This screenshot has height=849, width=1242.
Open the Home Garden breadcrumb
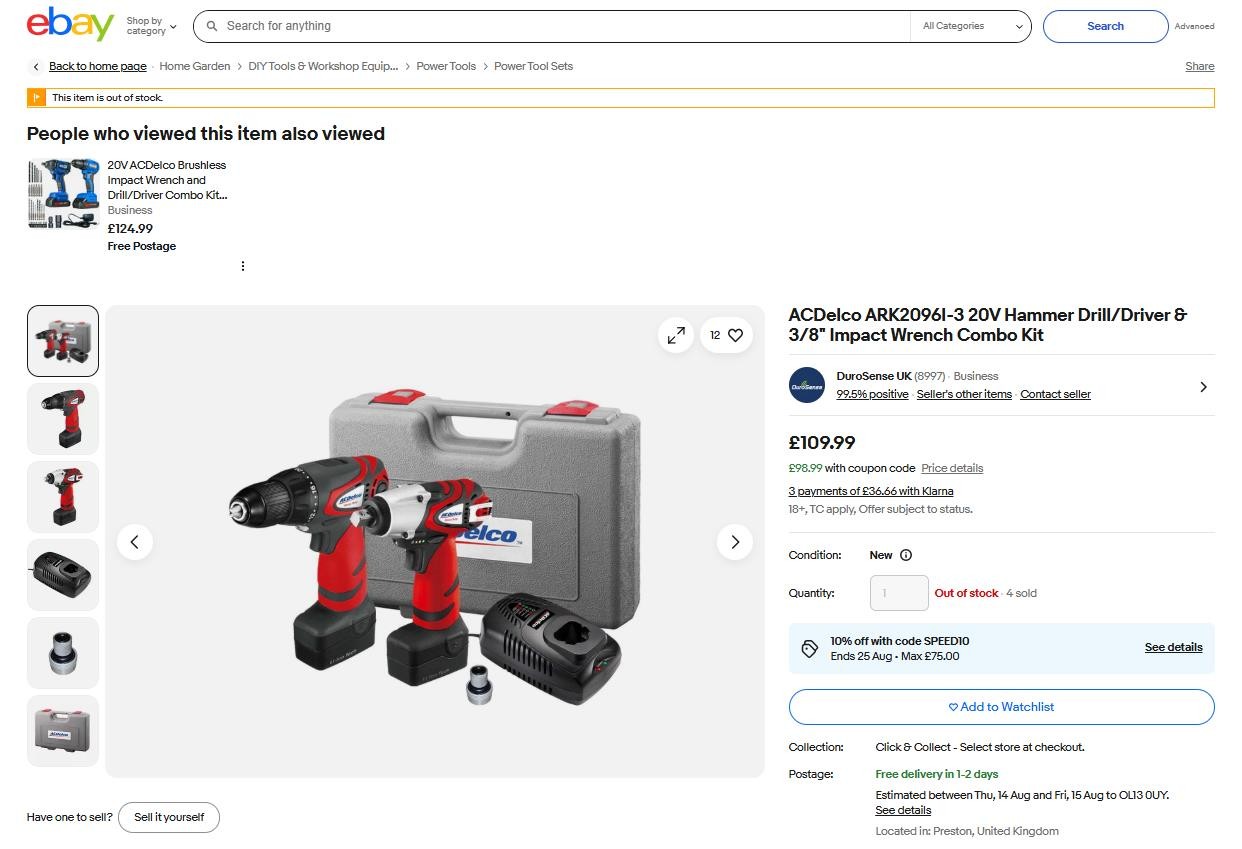pos(195,66)
